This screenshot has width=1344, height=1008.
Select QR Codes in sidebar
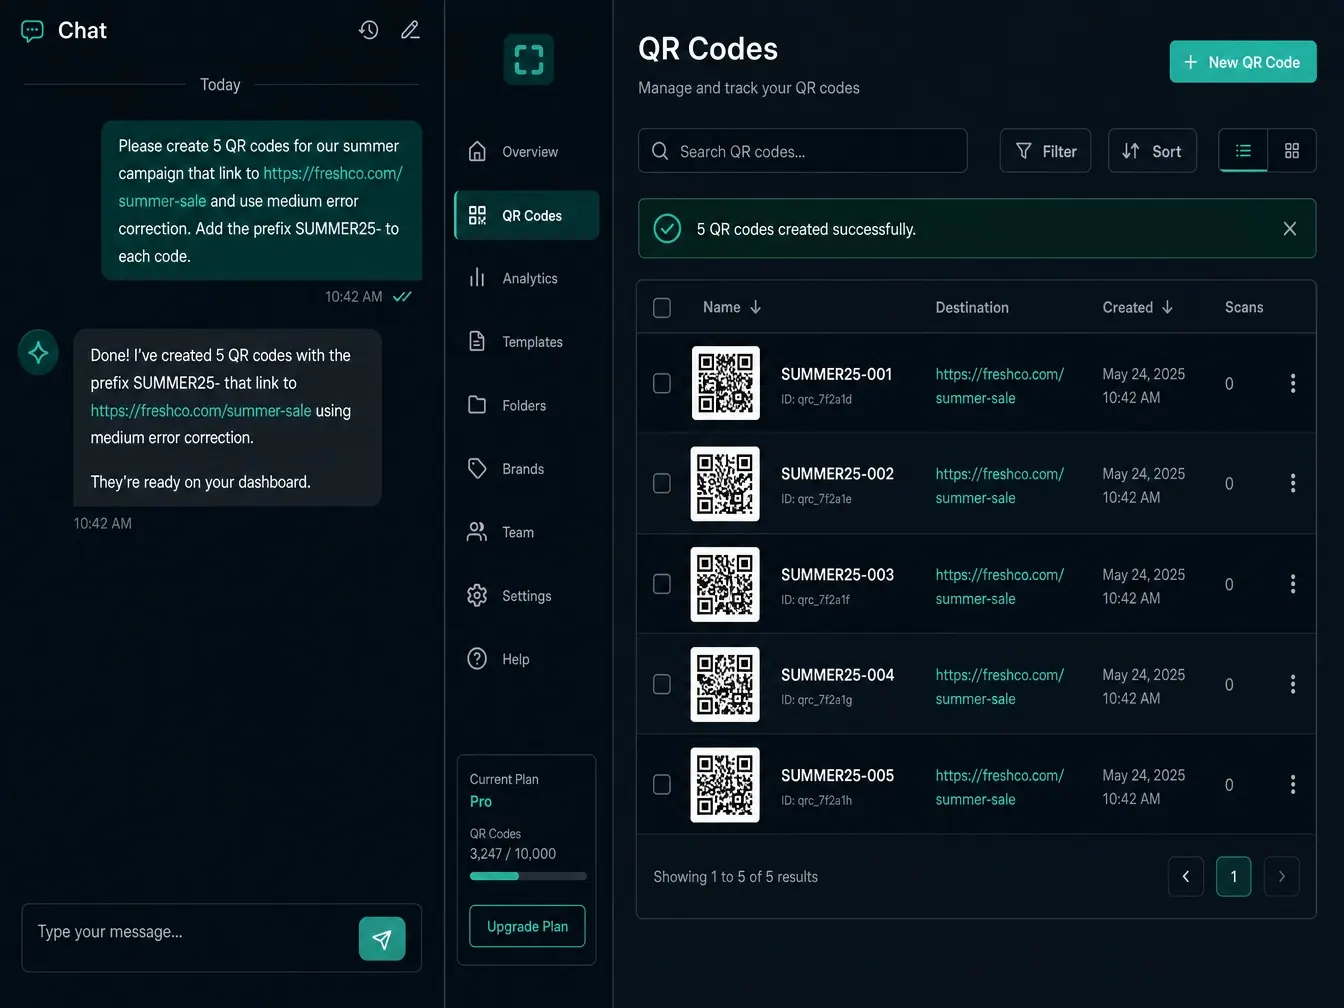click(527, 215)
